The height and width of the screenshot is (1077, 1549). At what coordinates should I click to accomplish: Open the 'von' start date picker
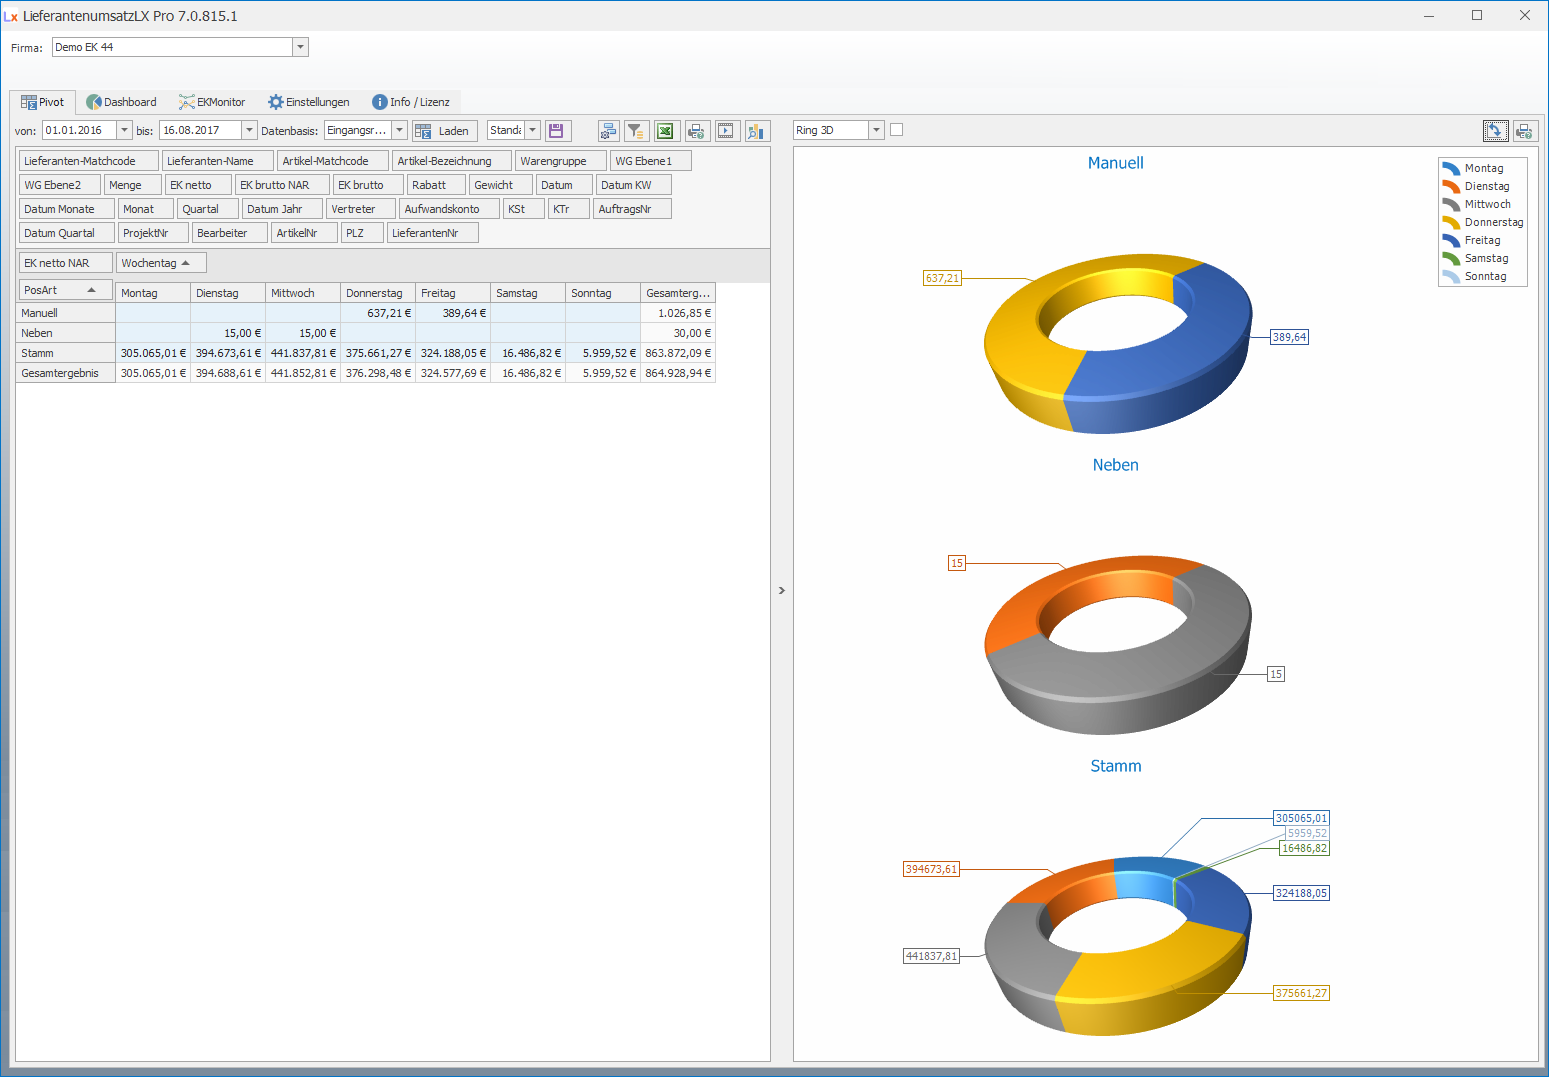pos(124,130)
